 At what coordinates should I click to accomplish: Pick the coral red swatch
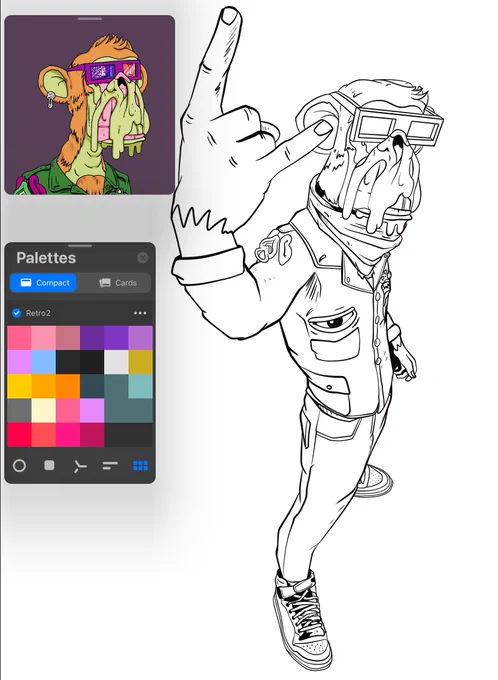tap(43, 435)
